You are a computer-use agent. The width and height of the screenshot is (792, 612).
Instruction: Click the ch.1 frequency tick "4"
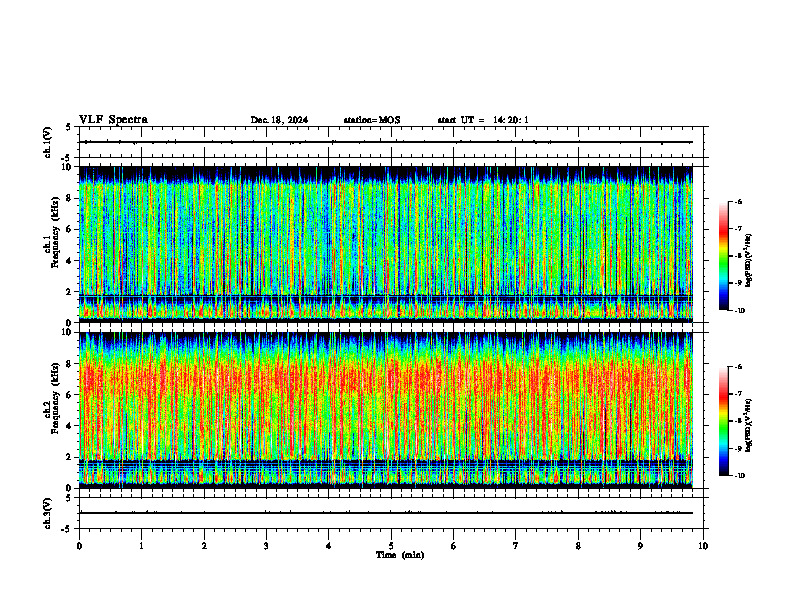[70, 261]
